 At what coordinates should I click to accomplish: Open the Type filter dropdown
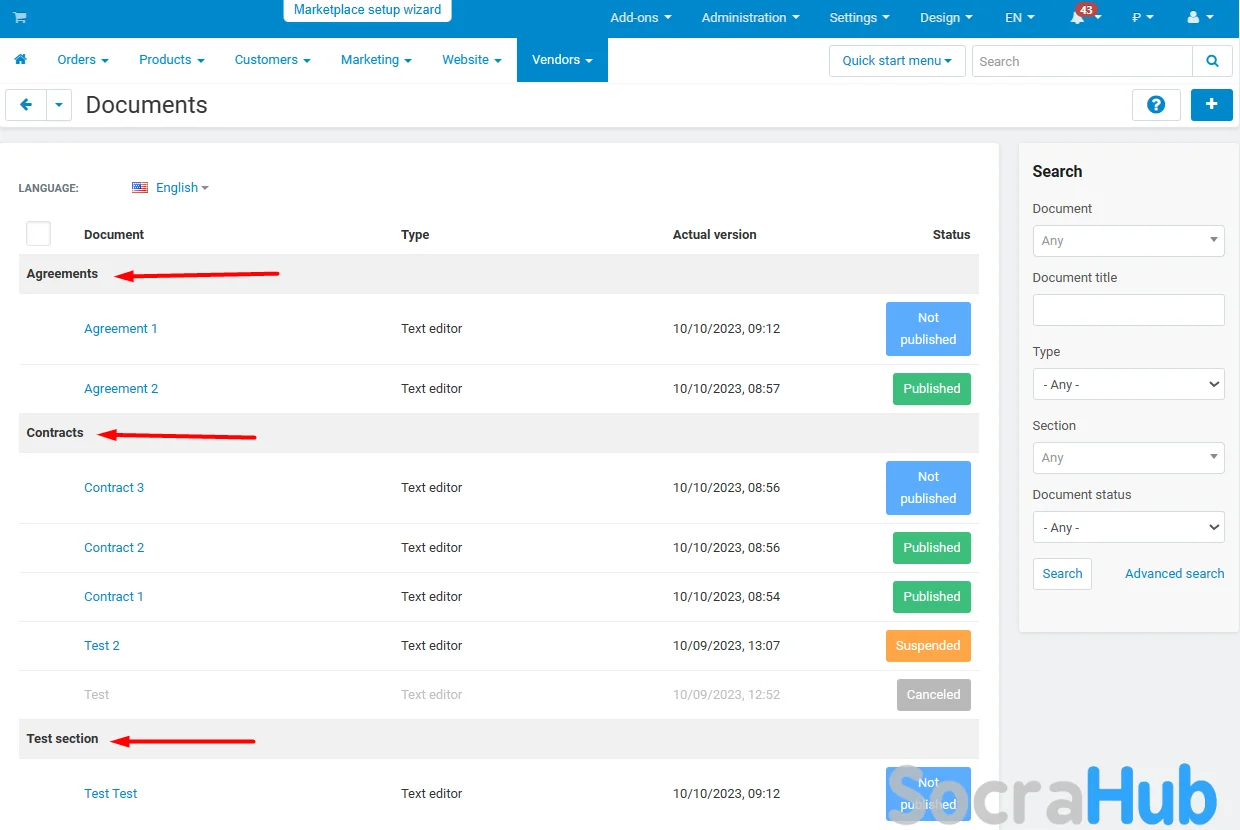(1128, 385)
